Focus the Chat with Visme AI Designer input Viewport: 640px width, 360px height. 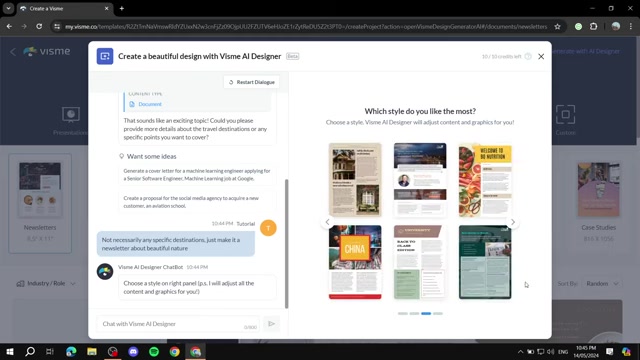178,324
